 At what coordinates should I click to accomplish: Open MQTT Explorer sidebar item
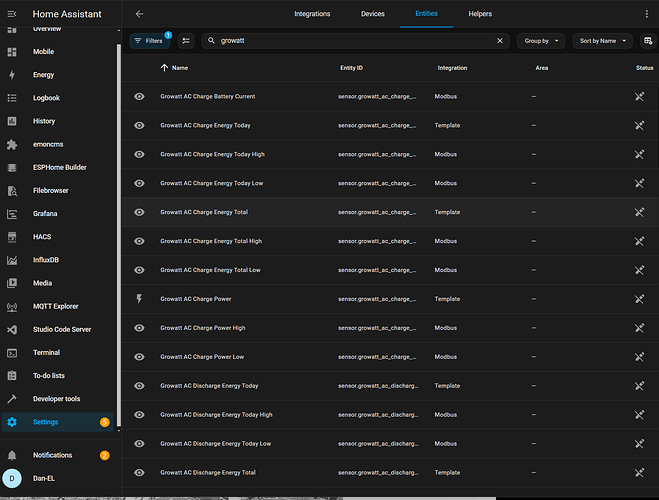(x=55, y=306)
